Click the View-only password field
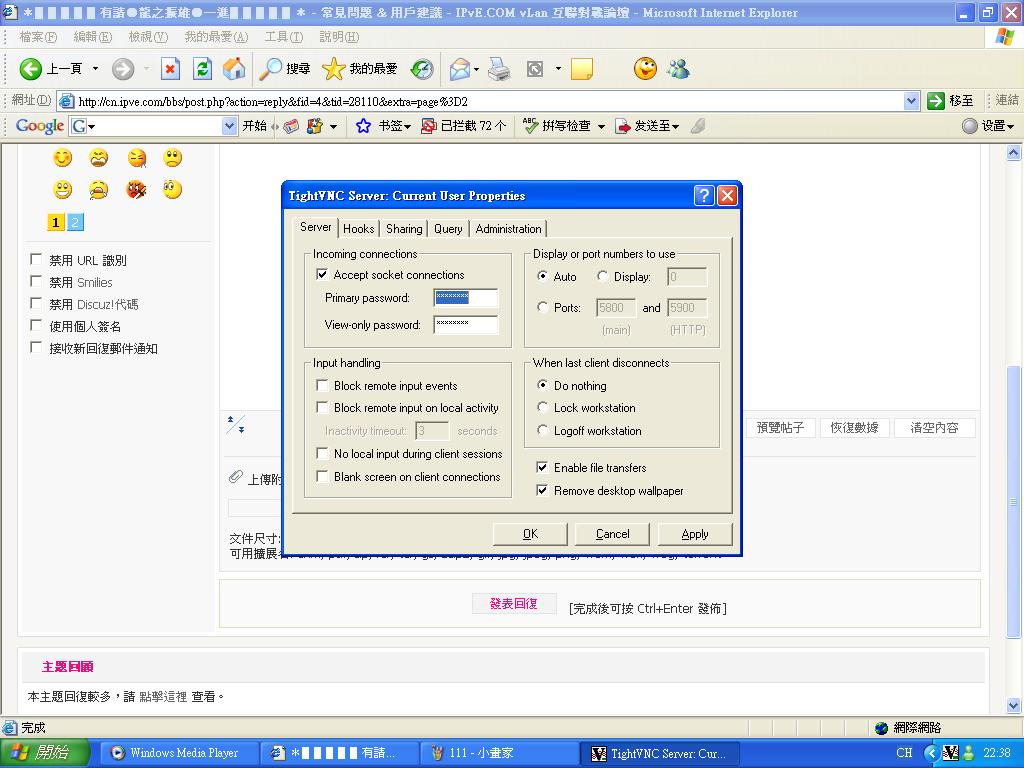1024x768 pixels. point(466,325)
